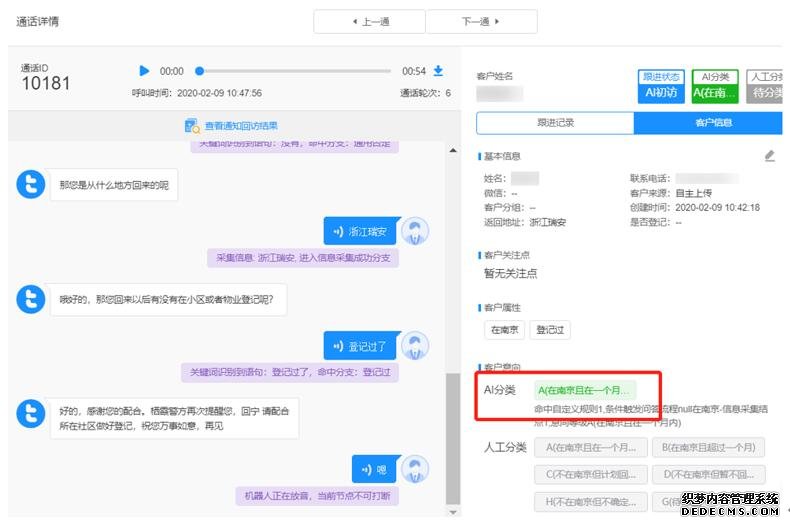Viewport: 790px width, 526px height.
Task: Play the call recording
Action: 144,71
